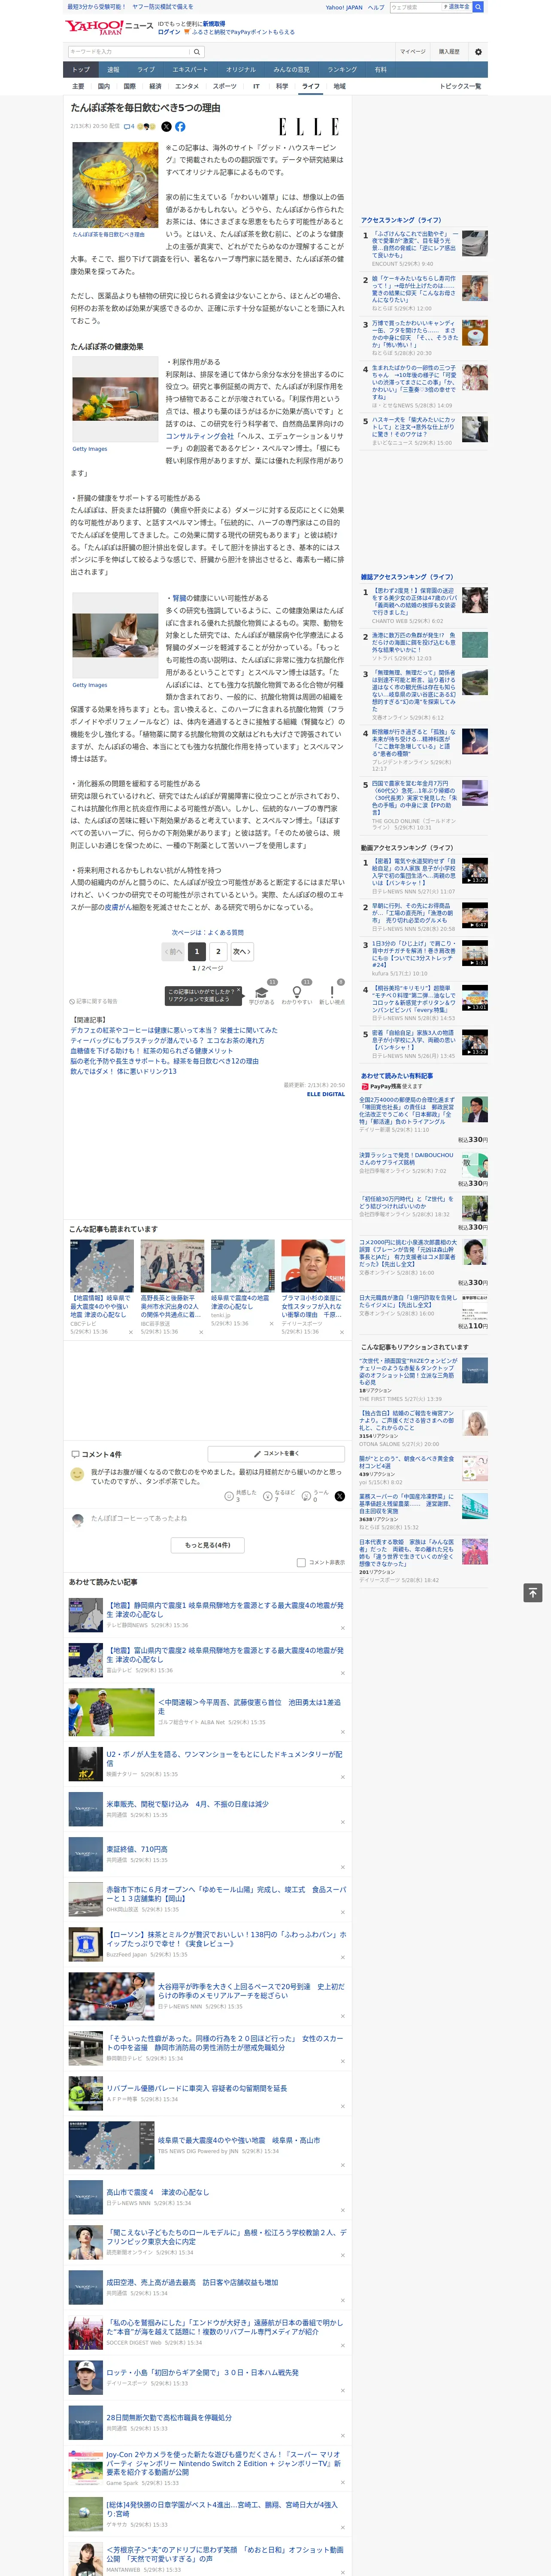Select the 速報 navigation tab
The width and height of the screenshot is (551, 2576).
pyautogui.click(x=113, y=70)
